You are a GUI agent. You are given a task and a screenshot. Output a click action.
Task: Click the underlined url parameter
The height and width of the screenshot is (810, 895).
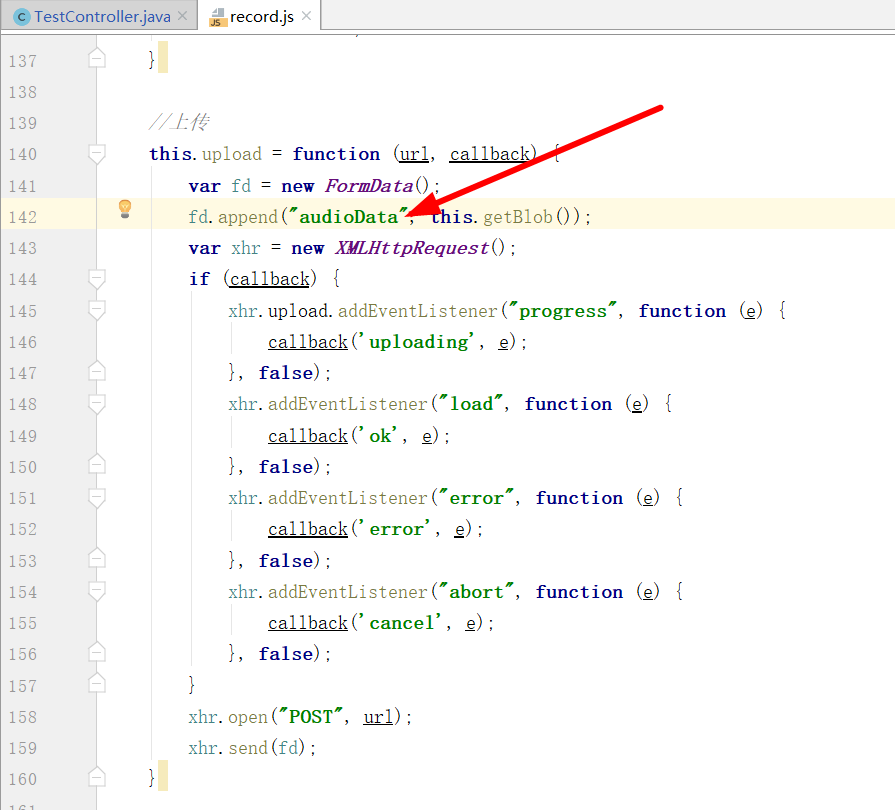click(413, 154)
